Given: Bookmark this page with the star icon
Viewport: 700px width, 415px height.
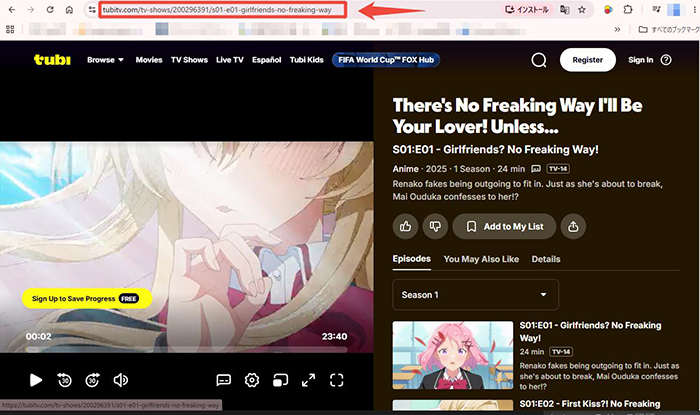Looking at the screenshot, I should (x=582, y=9).
